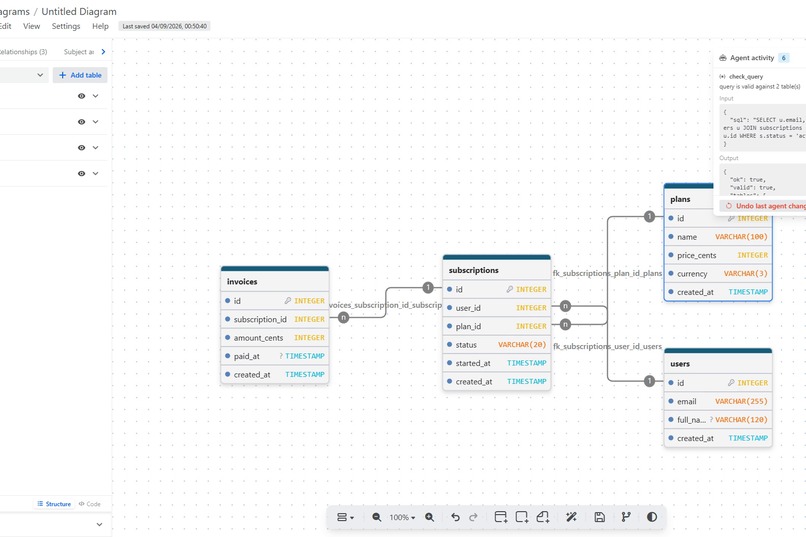This screenshot has height=537, width=806.
Task: Click the fk_subscriptions_plan_id_plans relationship label
Action: (x=607, y=273)
